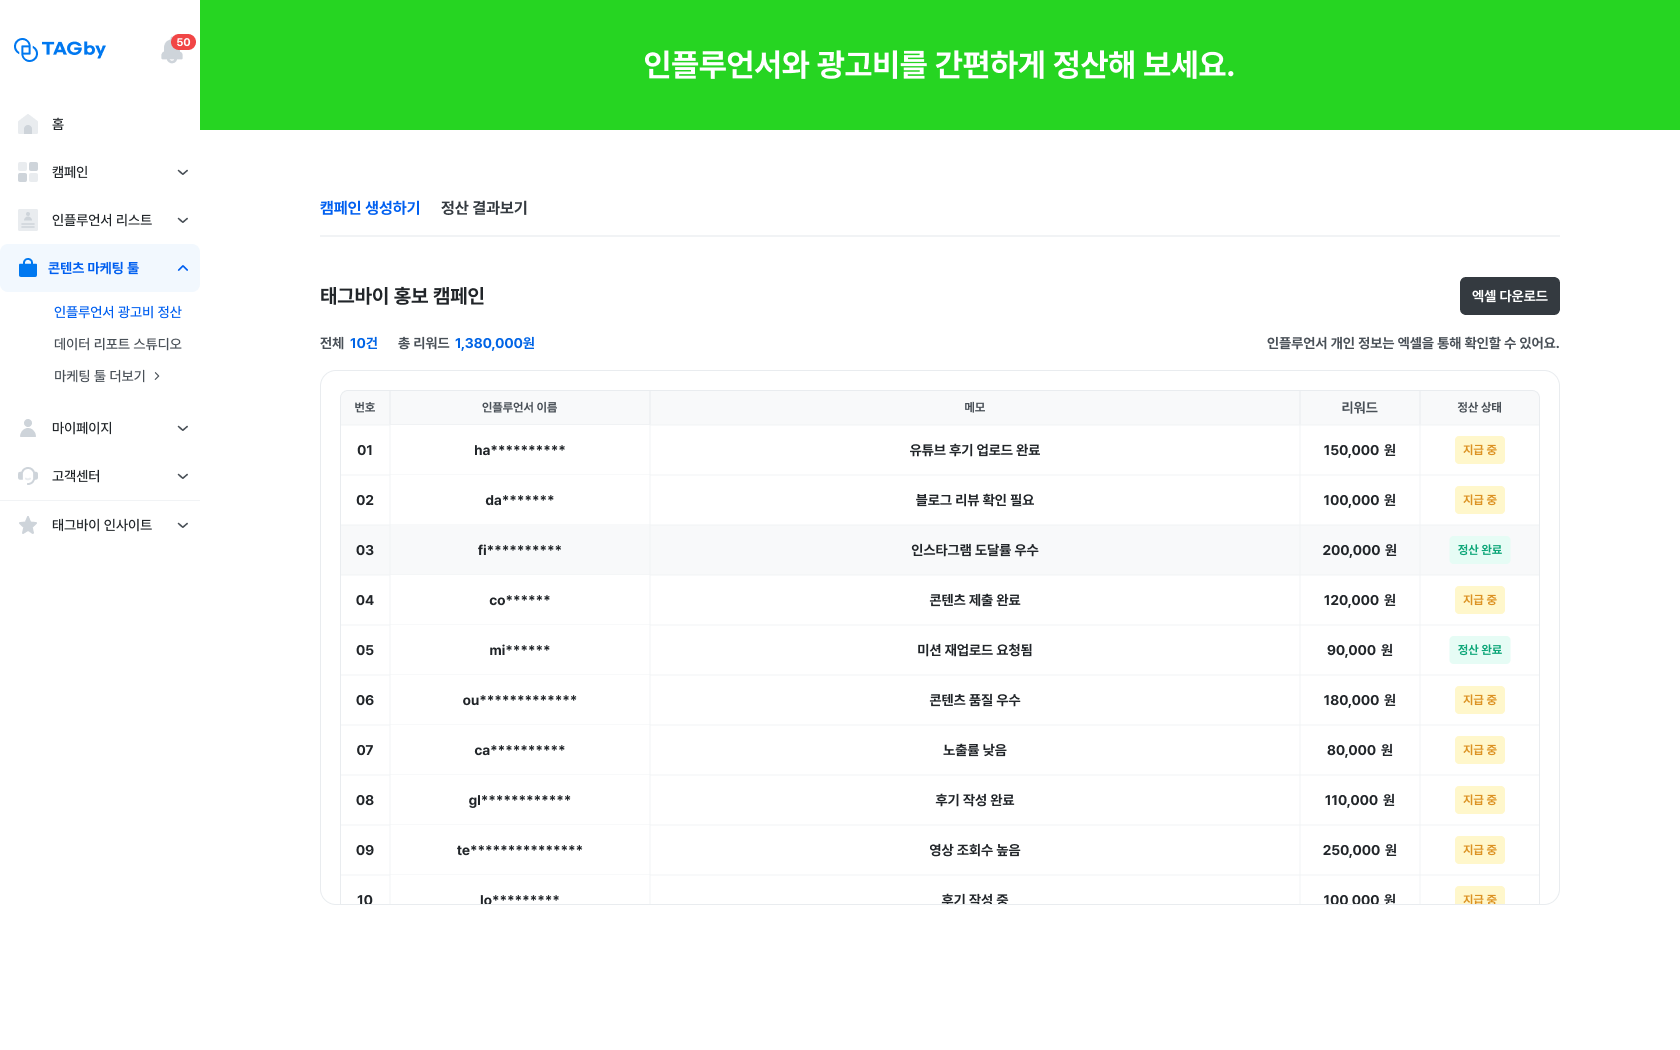Click reward 200,000 원 in row 03

click(1360, 550)
